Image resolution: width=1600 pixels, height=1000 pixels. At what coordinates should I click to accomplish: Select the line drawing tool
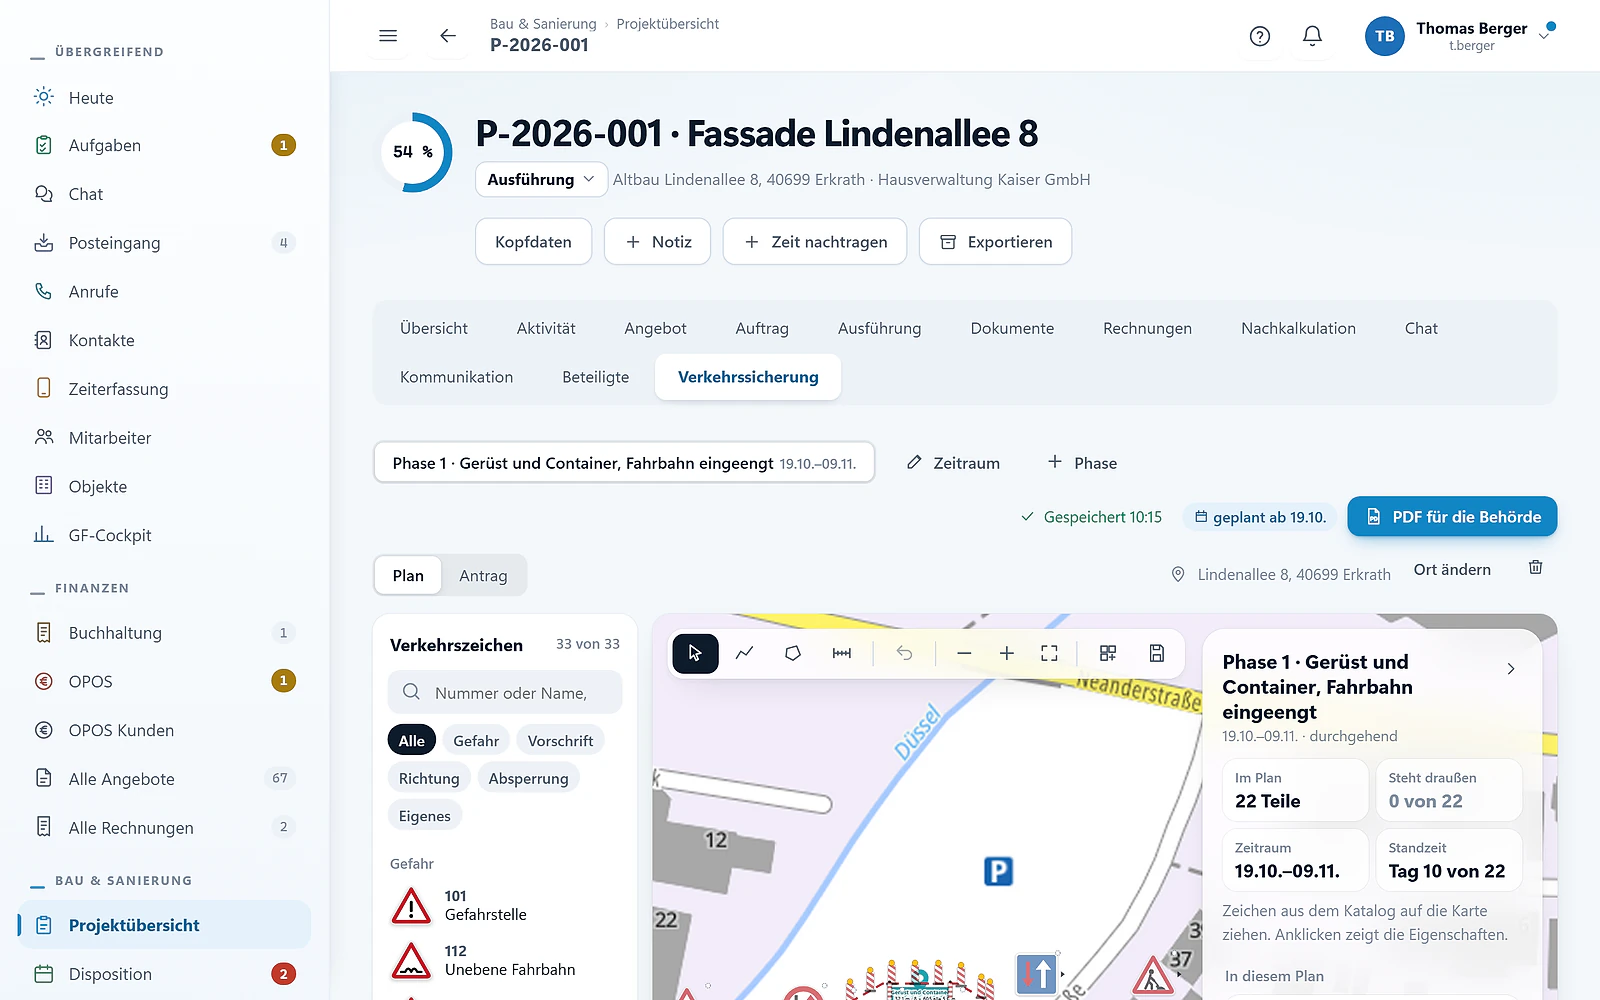click(x=744, y=653)
